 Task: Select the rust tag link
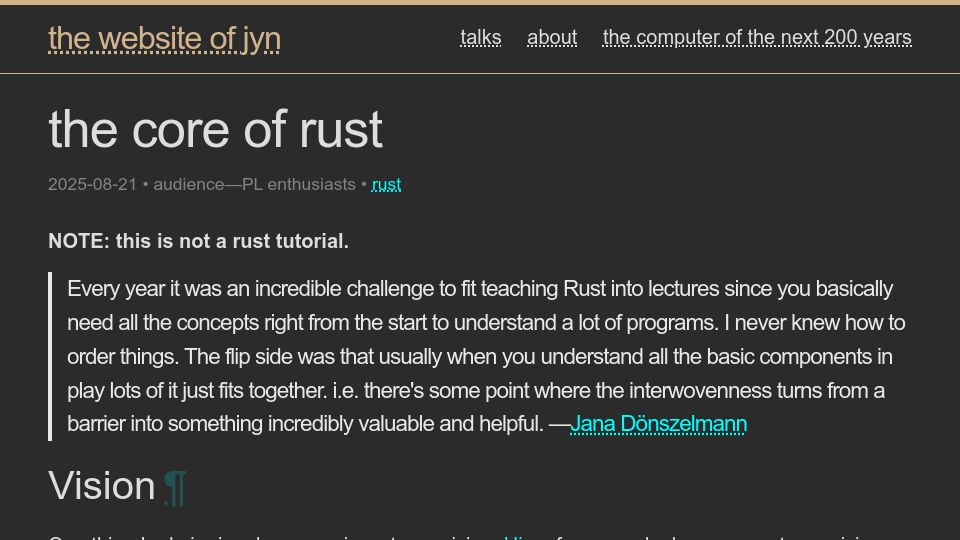coord(386,184)
